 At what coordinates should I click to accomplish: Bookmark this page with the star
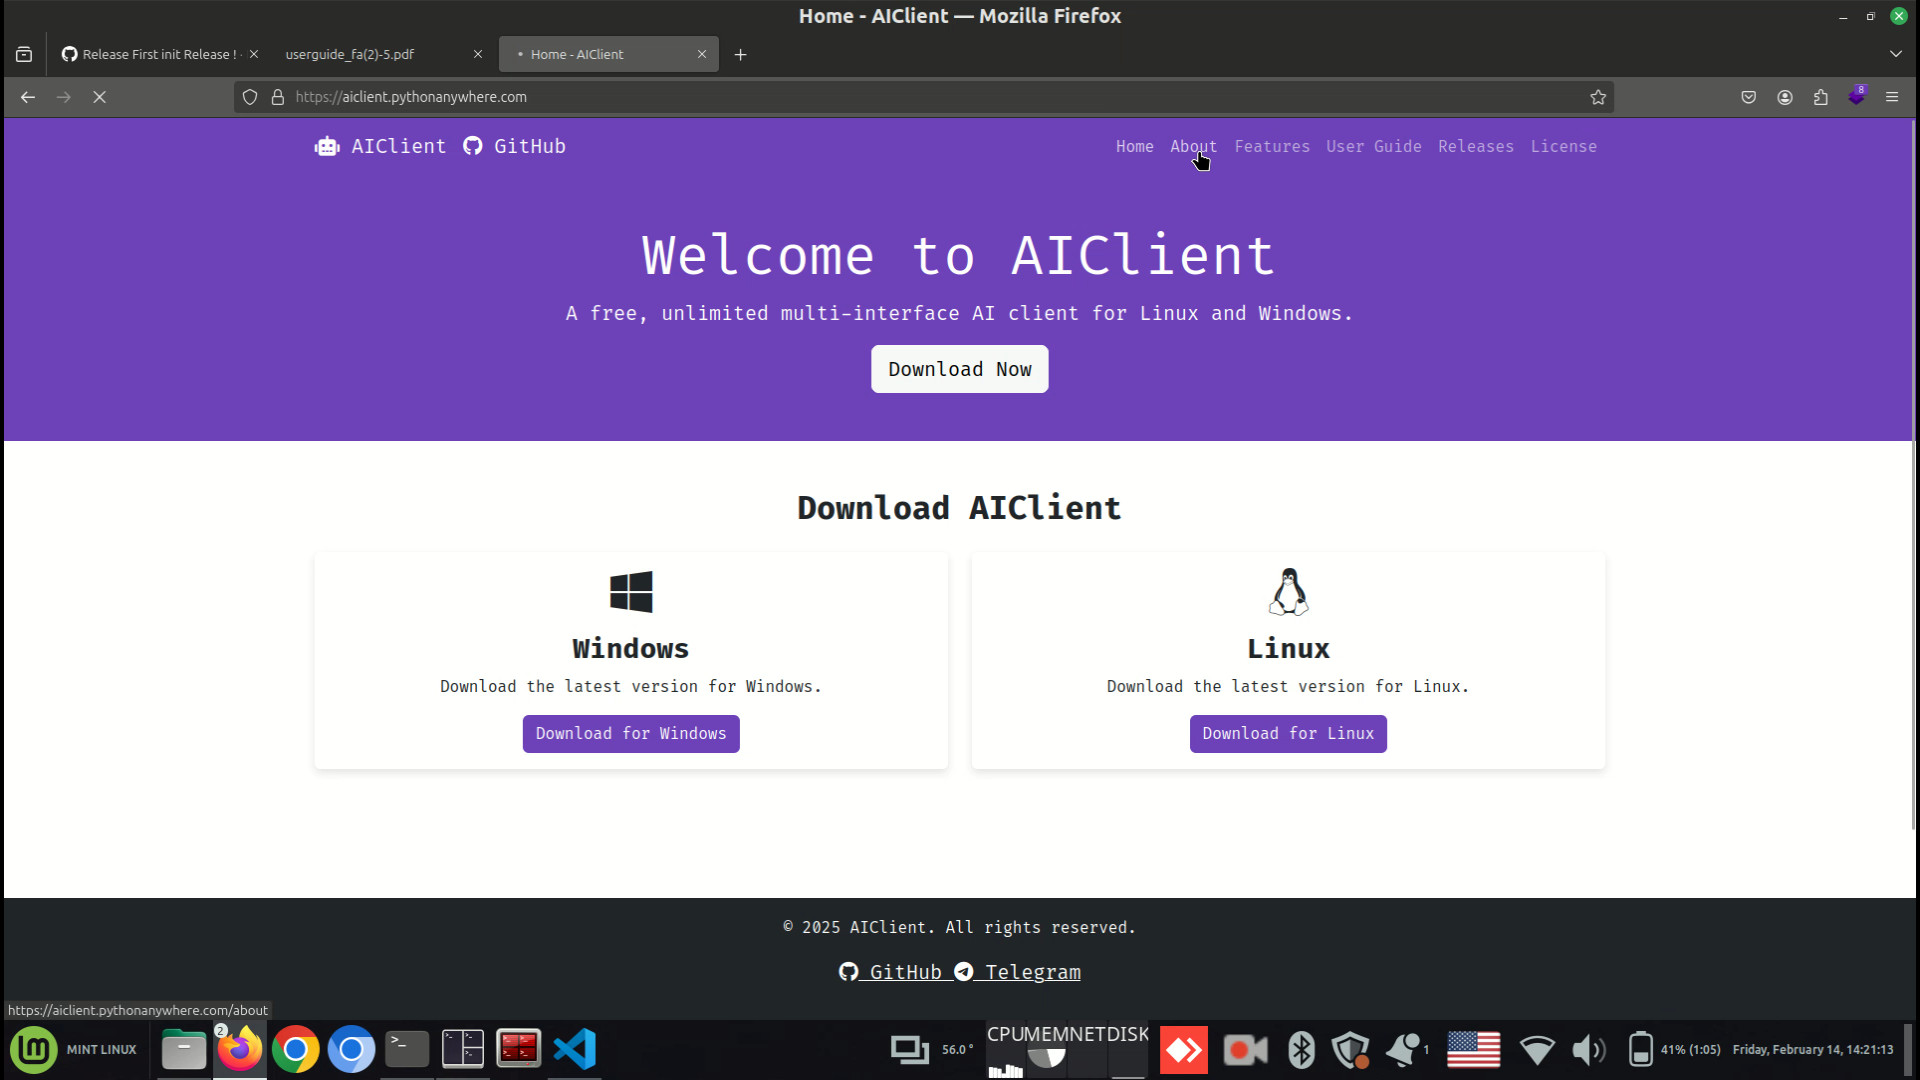coord(1598,97)
